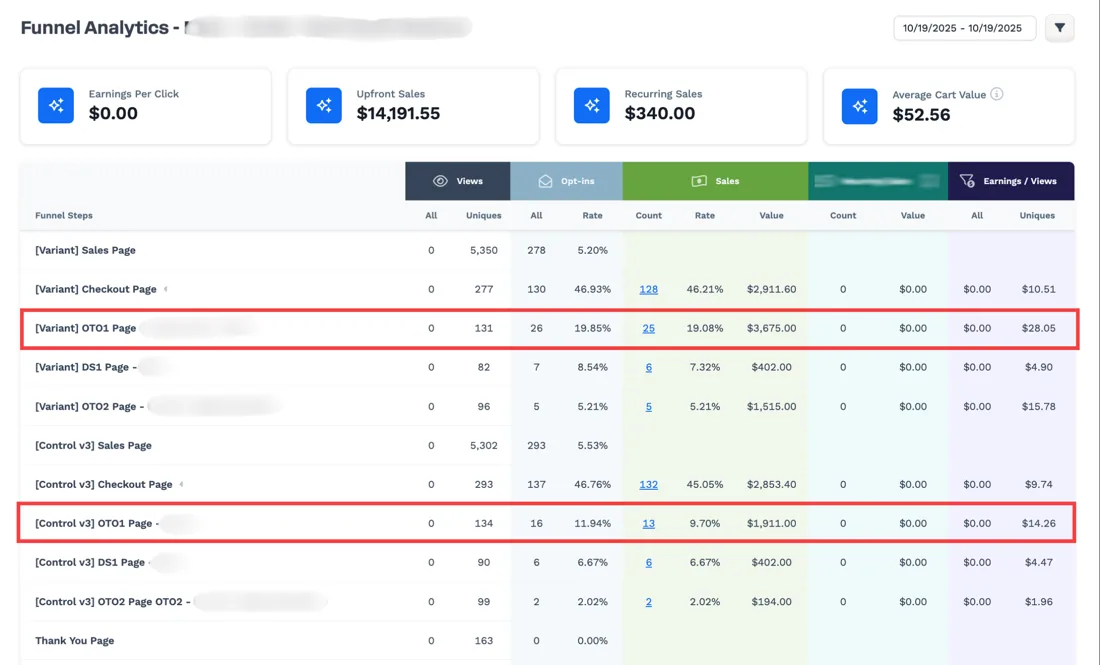Viewport: 1100px width, 665px height.
Task: Click the $3,675.00 sales value cell
Action: pos(771,328)
